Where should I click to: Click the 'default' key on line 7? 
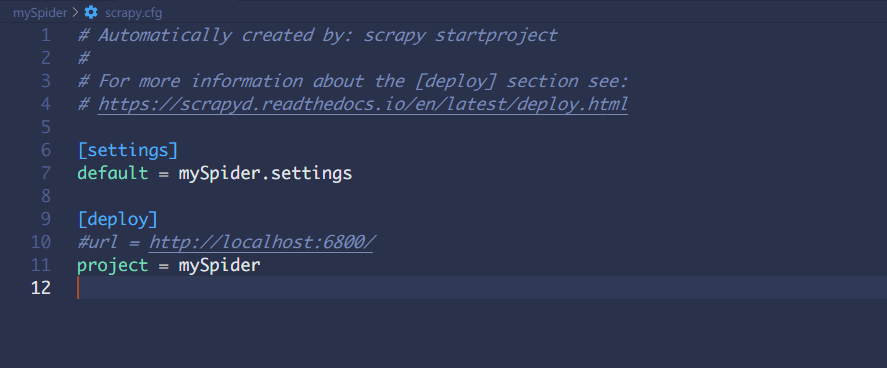tap(113, 173)
